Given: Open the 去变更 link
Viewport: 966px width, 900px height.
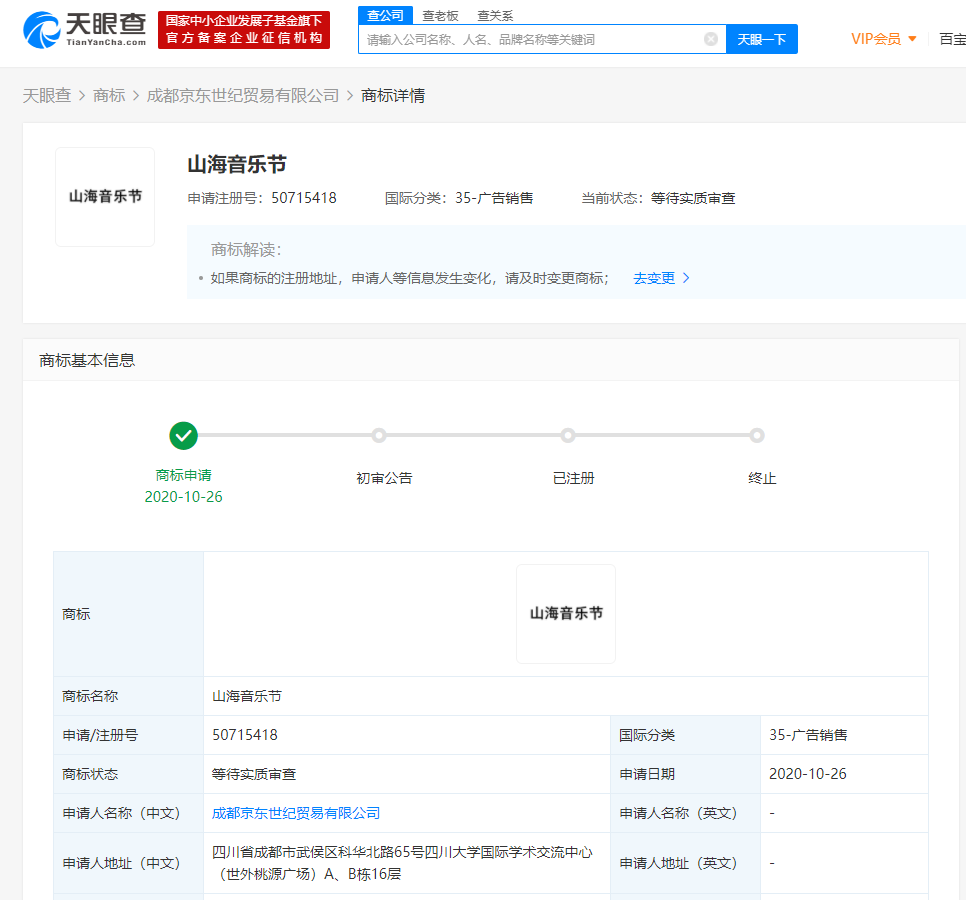Looking at the screenshot, I should click(654, 278).
